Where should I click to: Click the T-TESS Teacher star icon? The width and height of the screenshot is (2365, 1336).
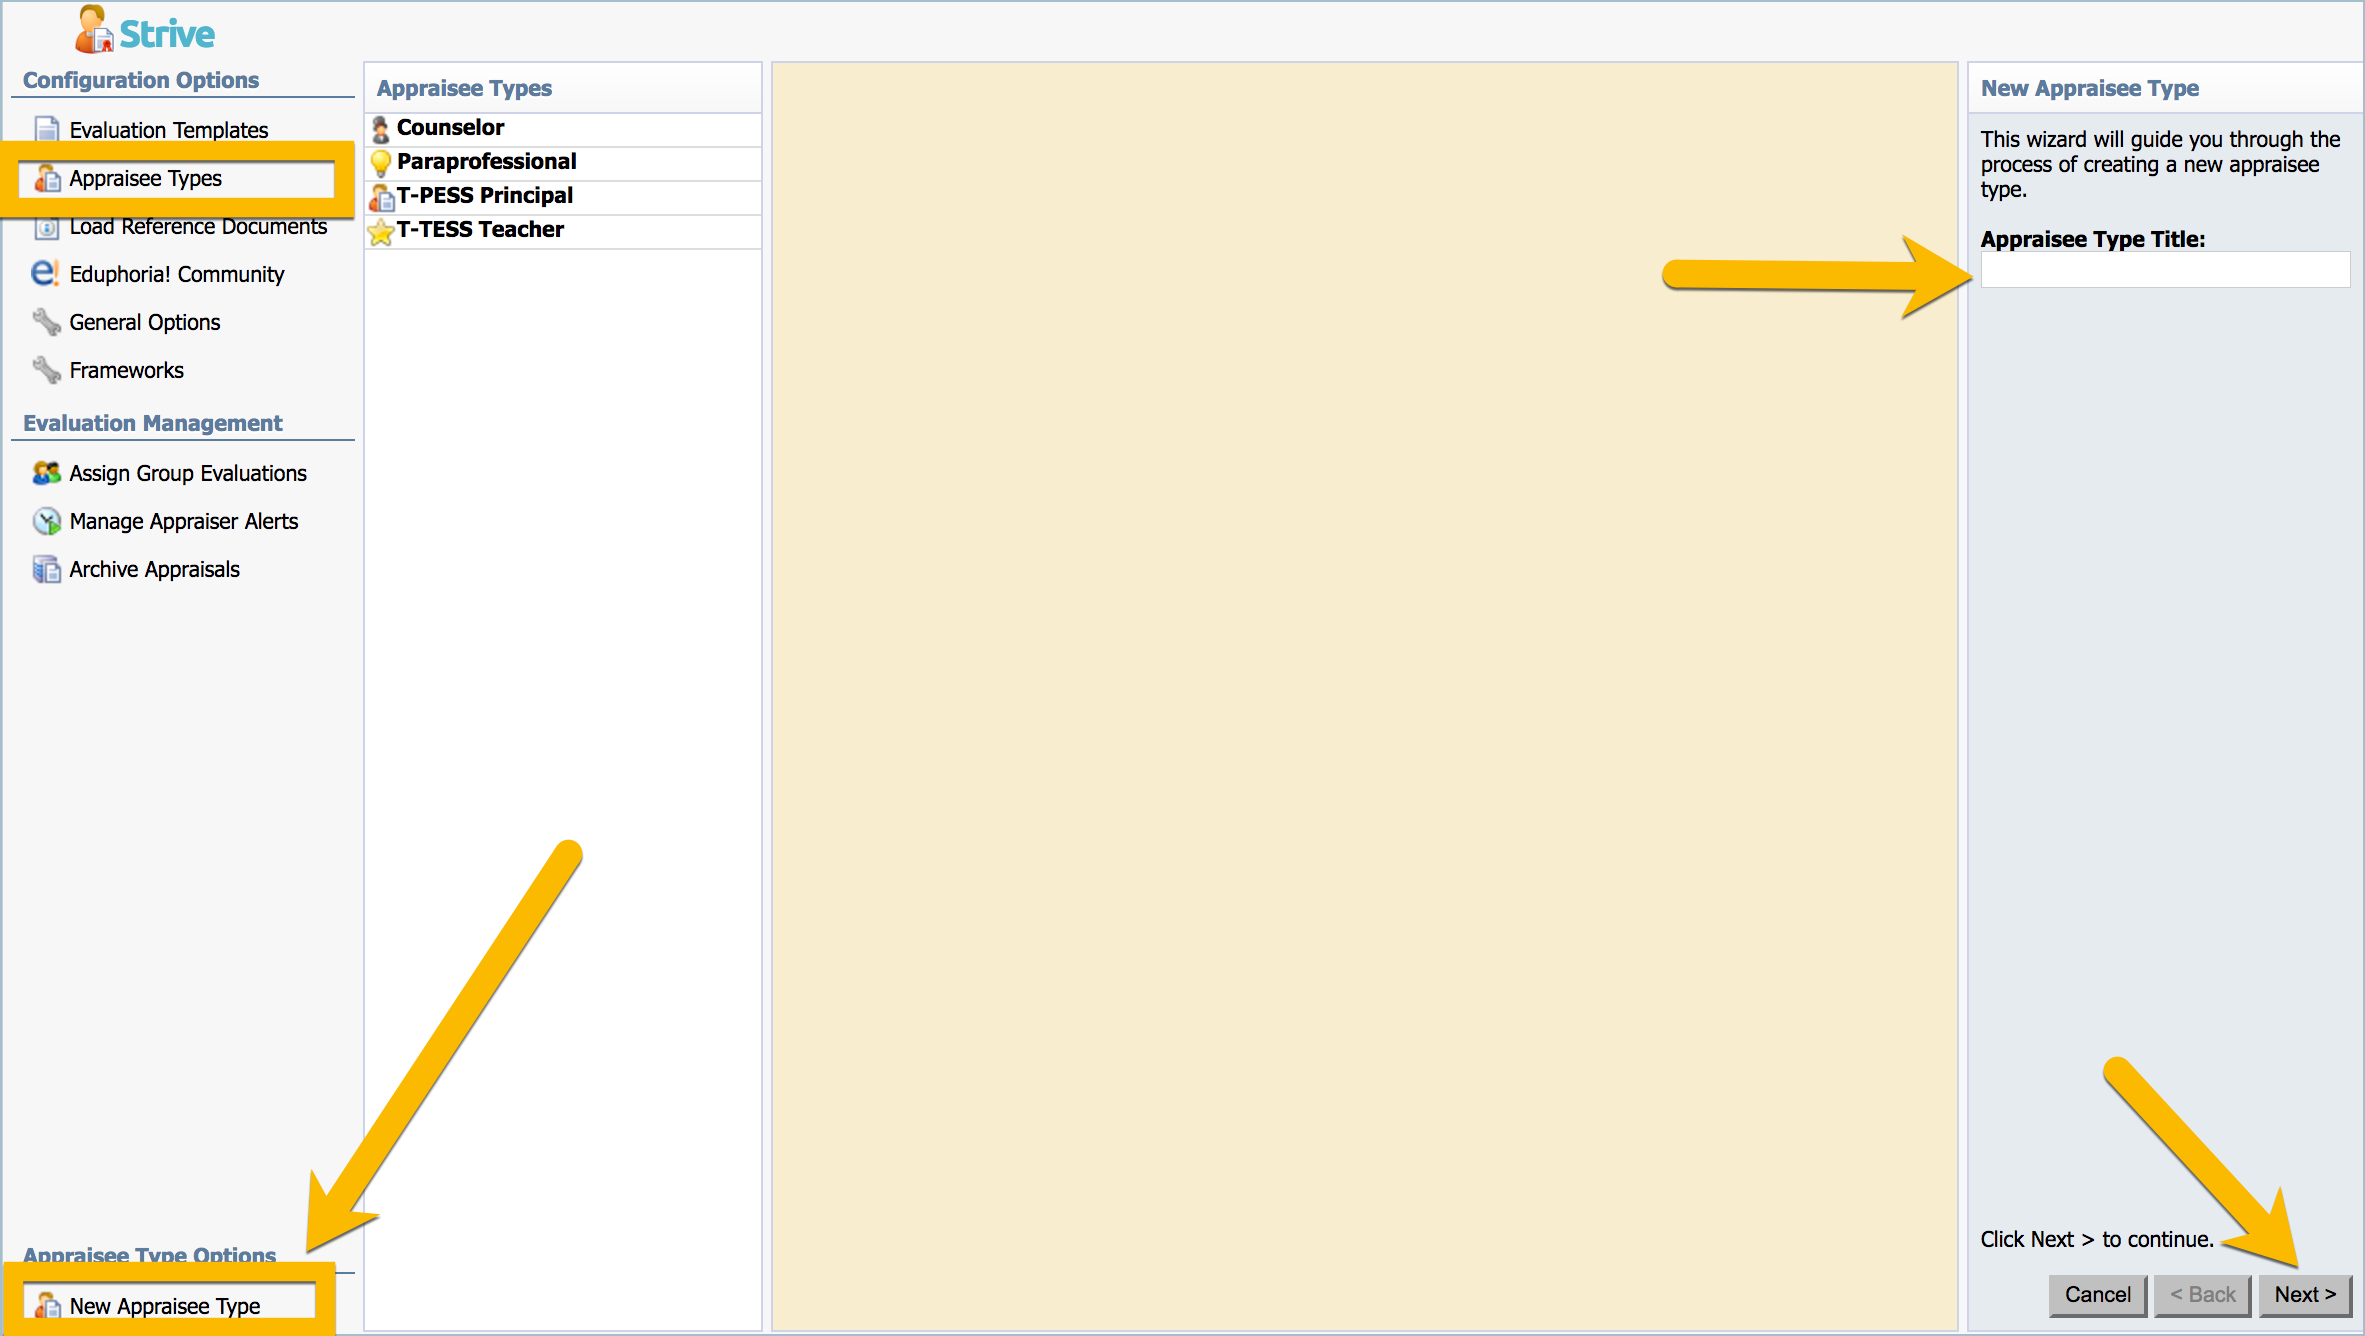click(381, 231)
